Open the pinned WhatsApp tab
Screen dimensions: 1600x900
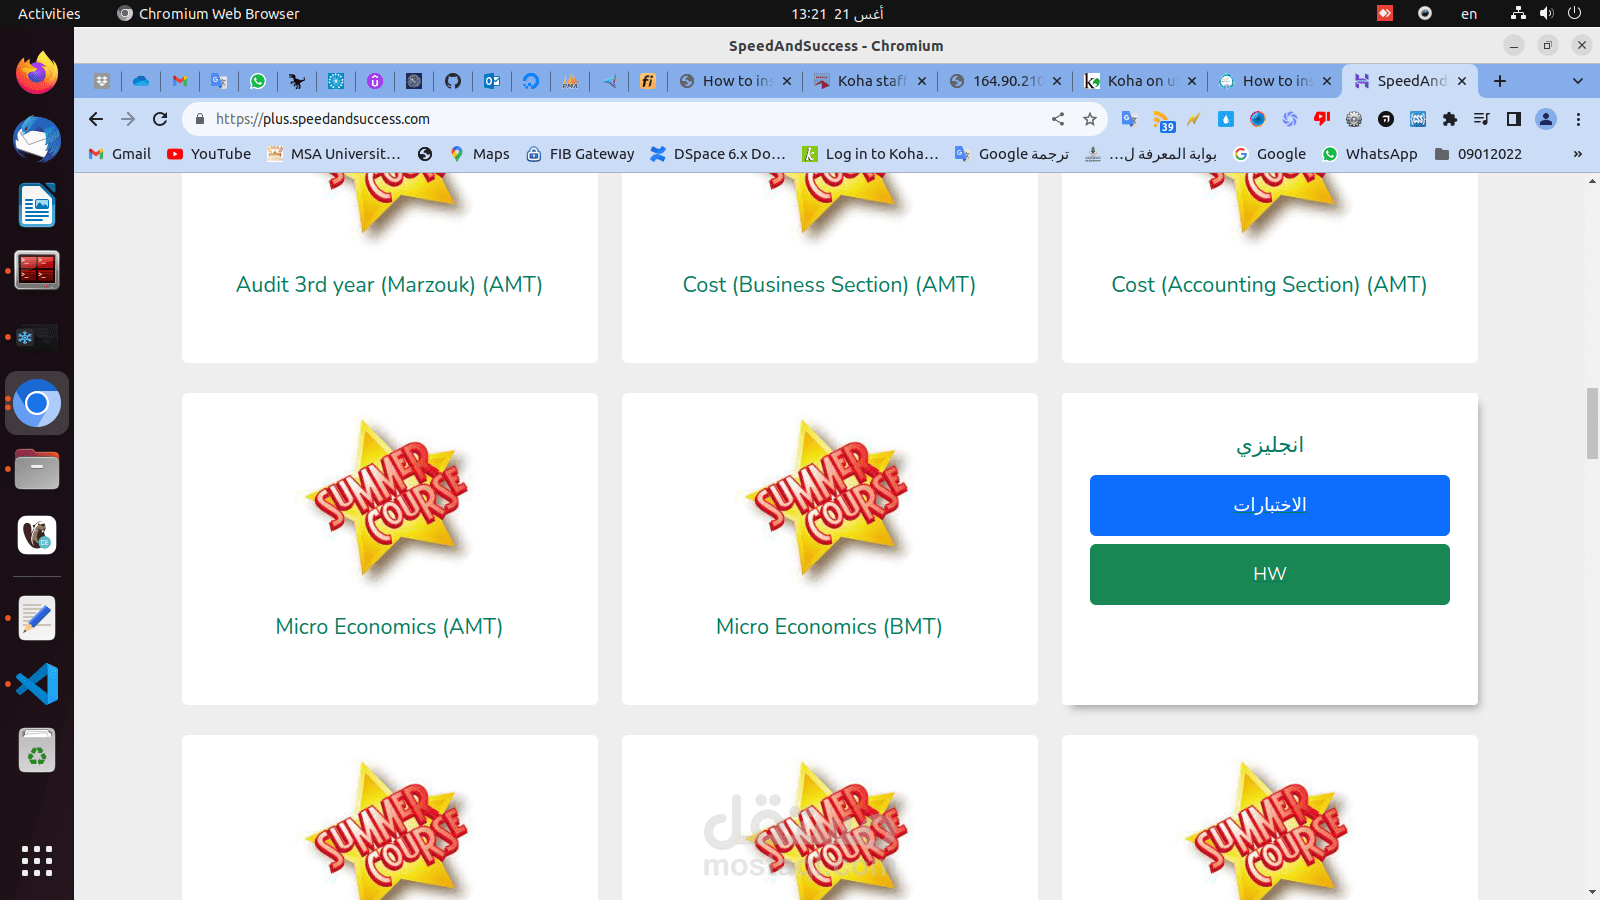258,81
